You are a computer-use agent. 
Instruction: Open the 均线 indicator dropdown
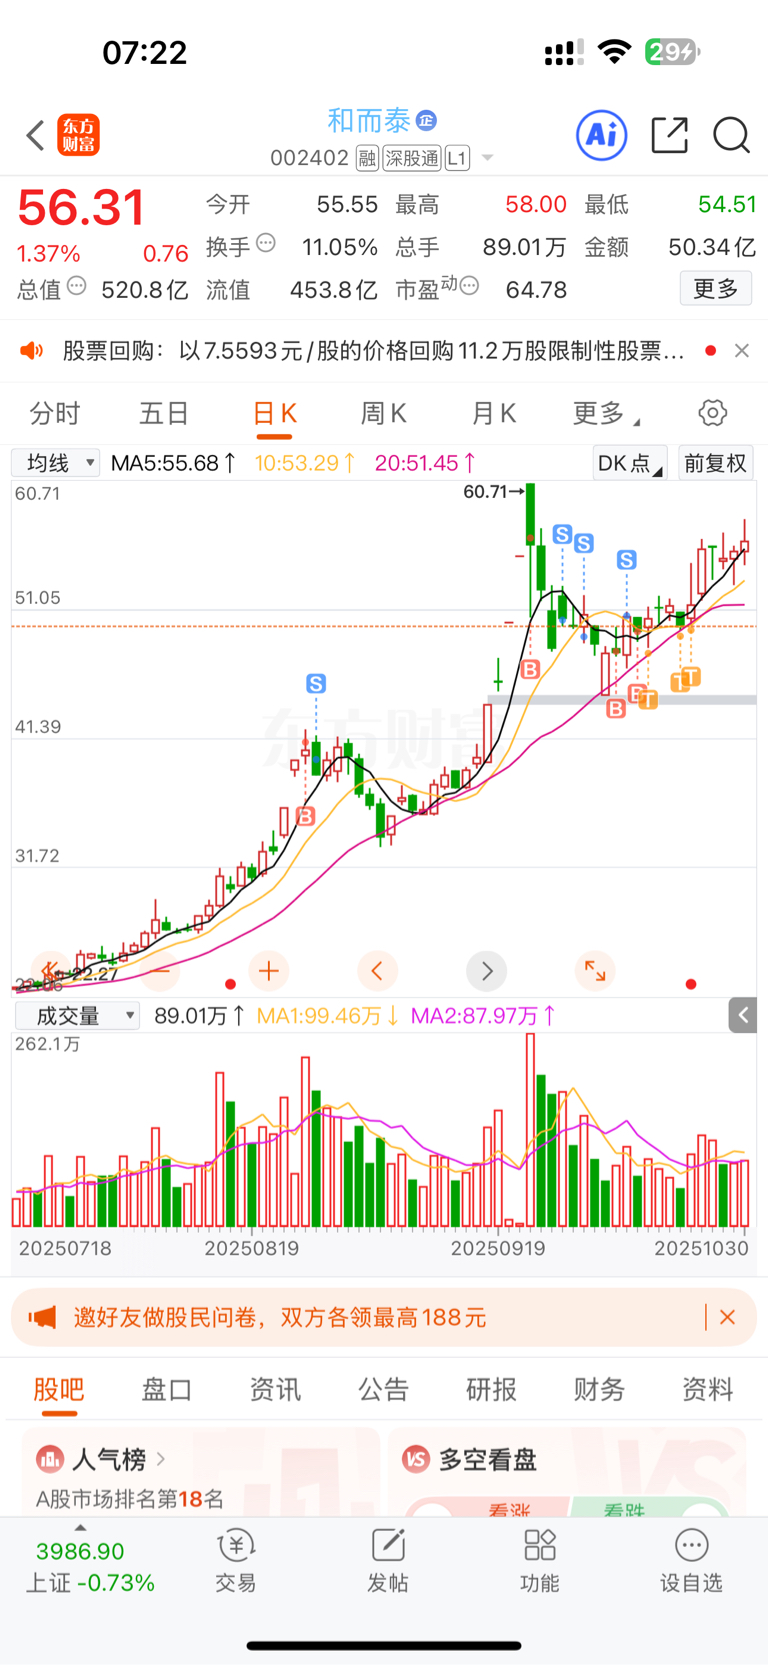tap(56, 463)
